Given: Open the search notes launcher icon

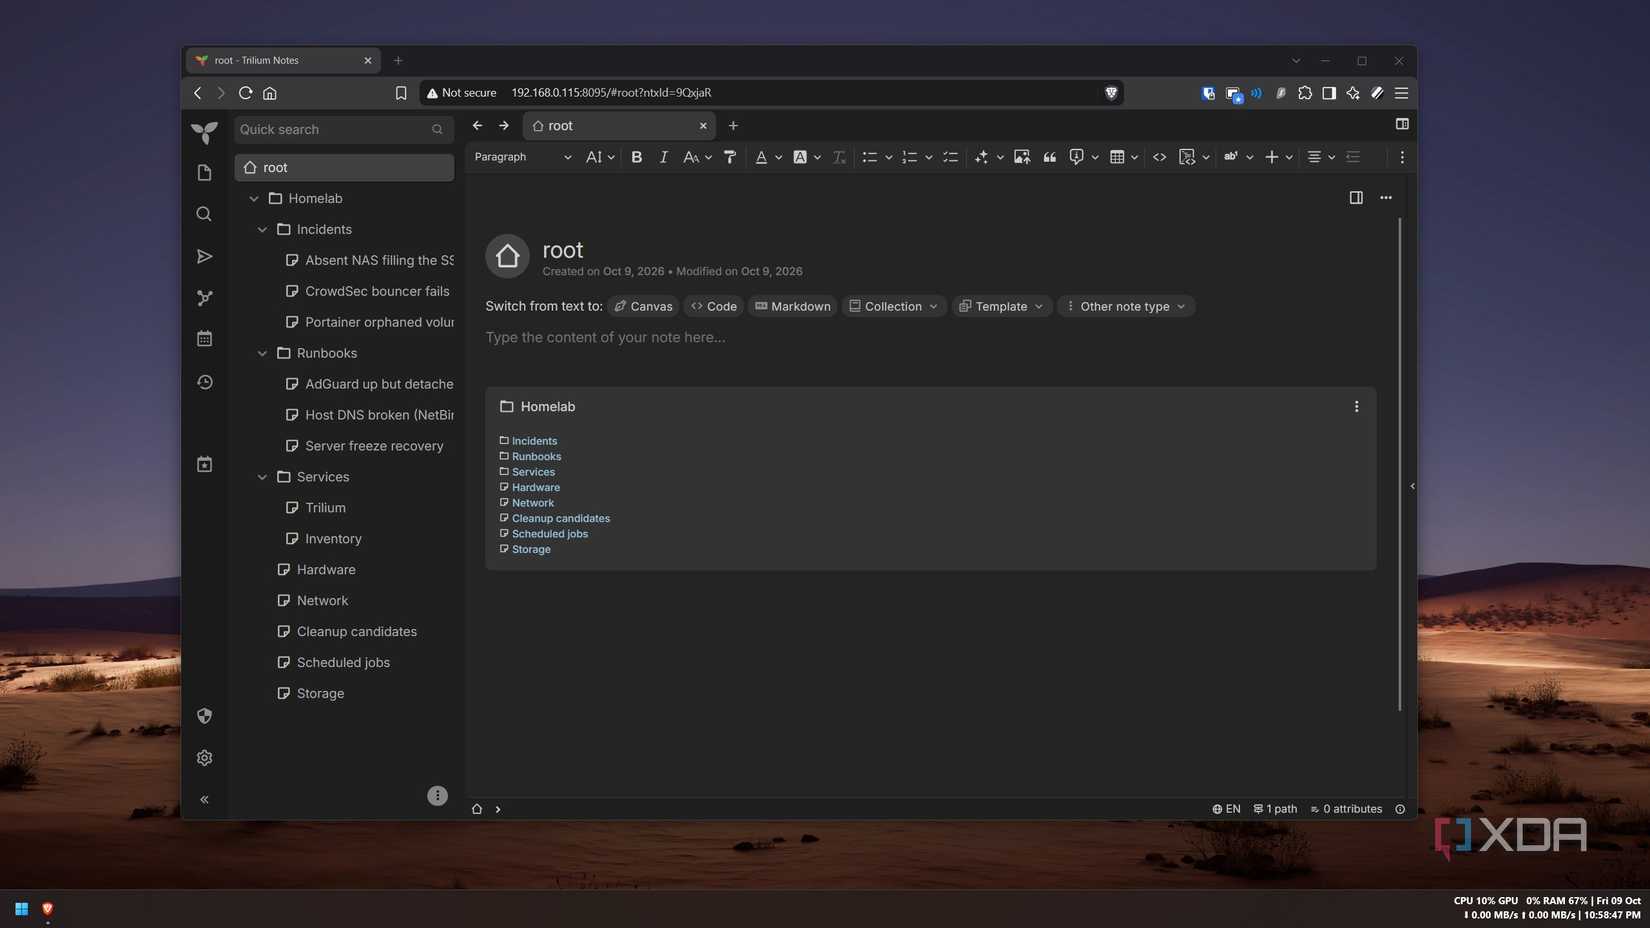Looking at the screenshot, I should (x=204, y=214).
